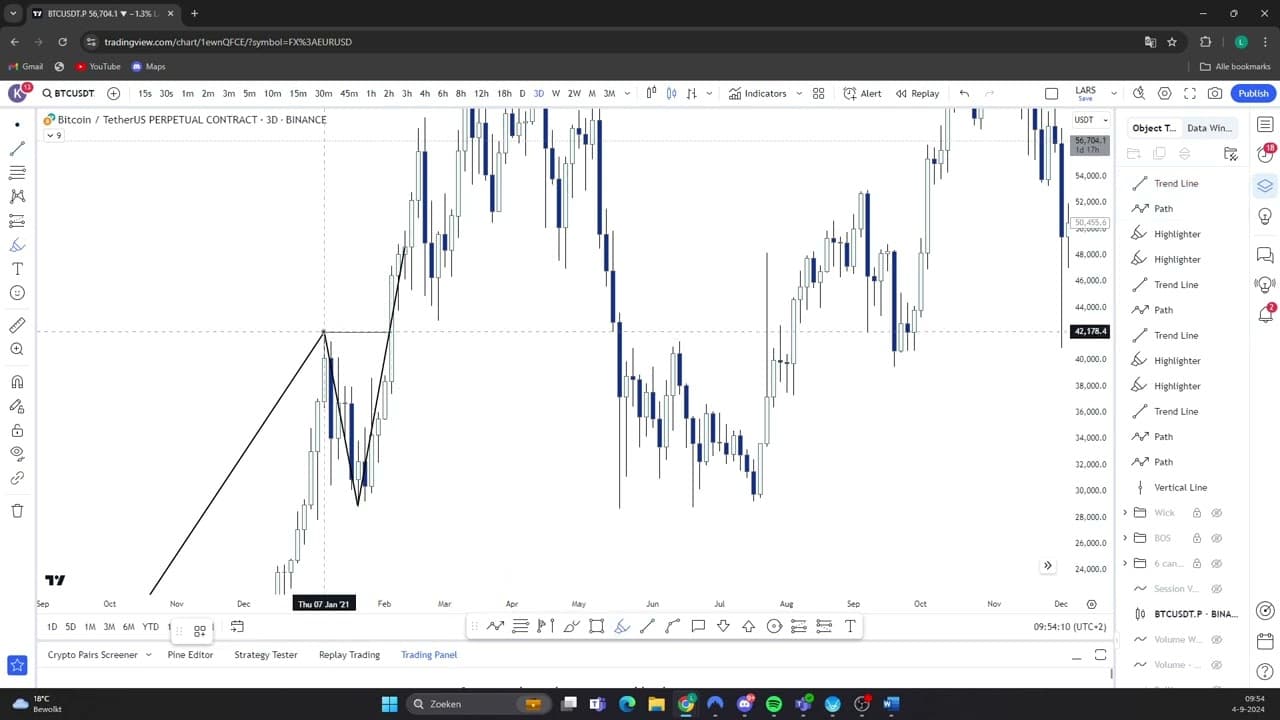Open the emoji icons tool

coord(17,293)
